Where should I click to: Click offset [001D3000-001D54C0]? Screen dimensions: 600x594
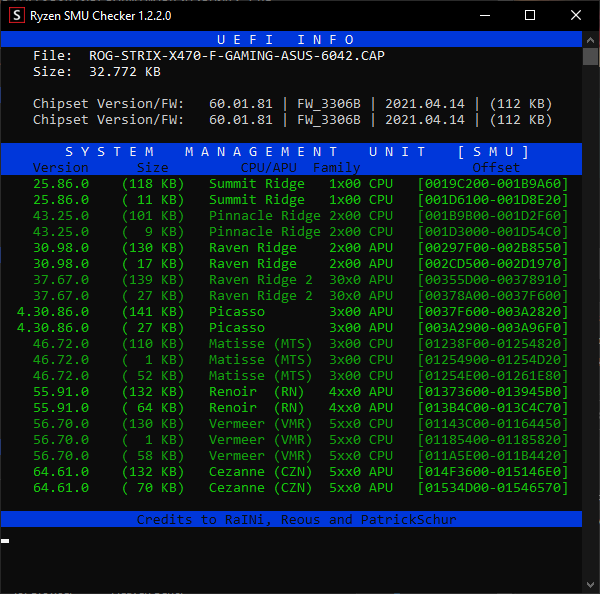point(493,232)
